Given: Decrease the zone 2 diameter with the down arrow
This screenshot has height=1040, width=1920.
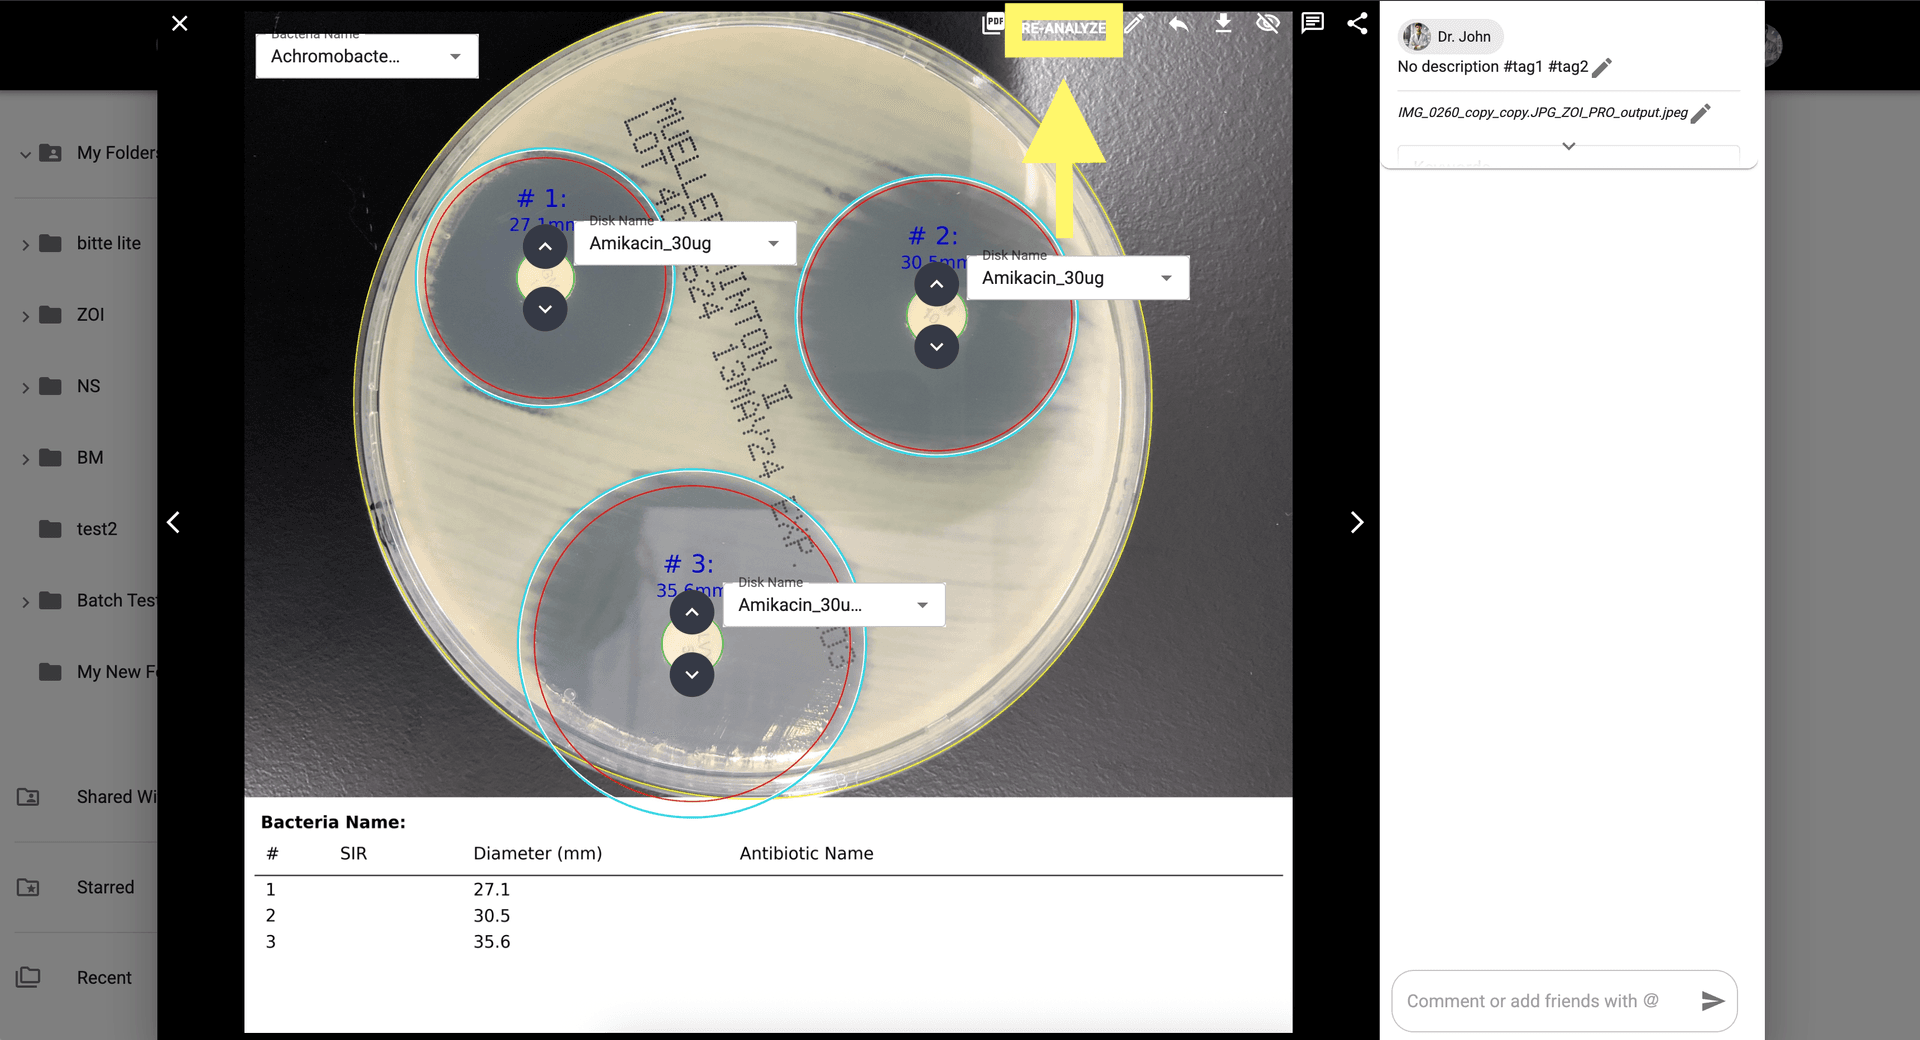Looking at the screenshot, I should click(x=936, y=347).
